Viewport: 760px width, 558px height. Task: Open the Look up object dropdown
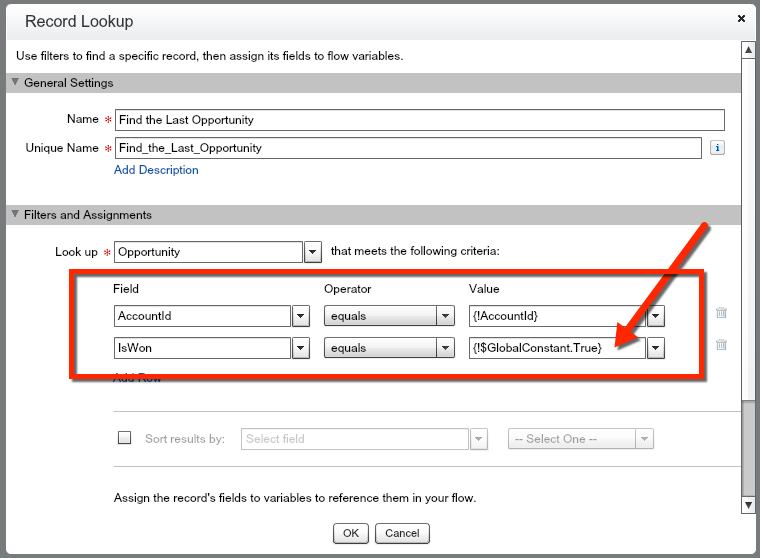(313, 252)
